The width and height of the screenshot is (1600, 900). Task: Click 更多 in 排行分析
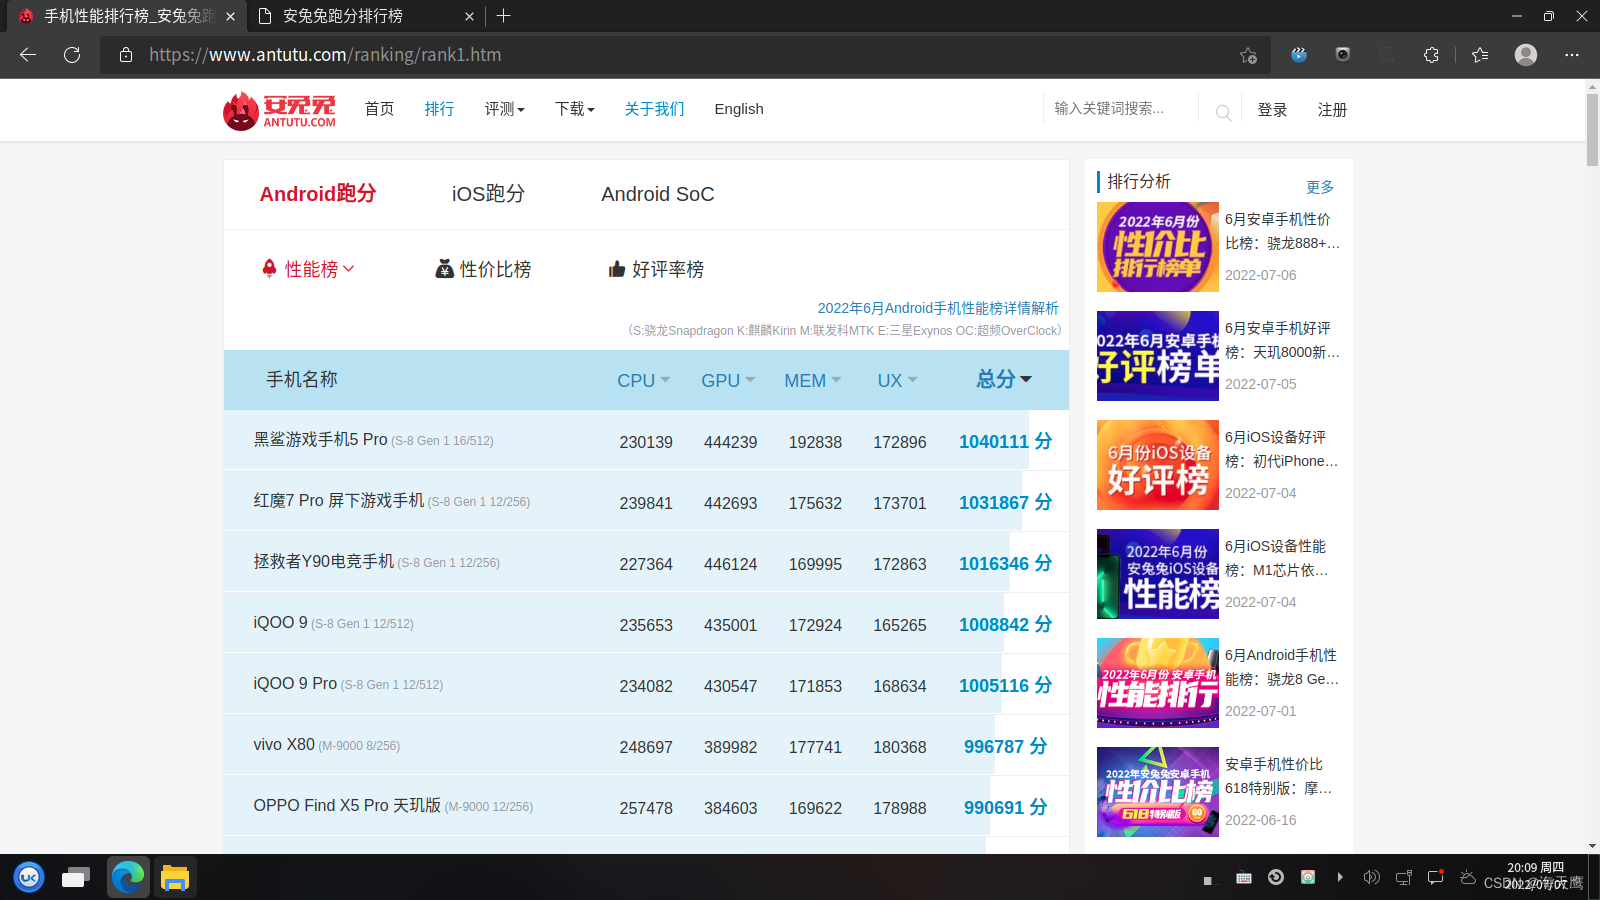(1320, 187)
